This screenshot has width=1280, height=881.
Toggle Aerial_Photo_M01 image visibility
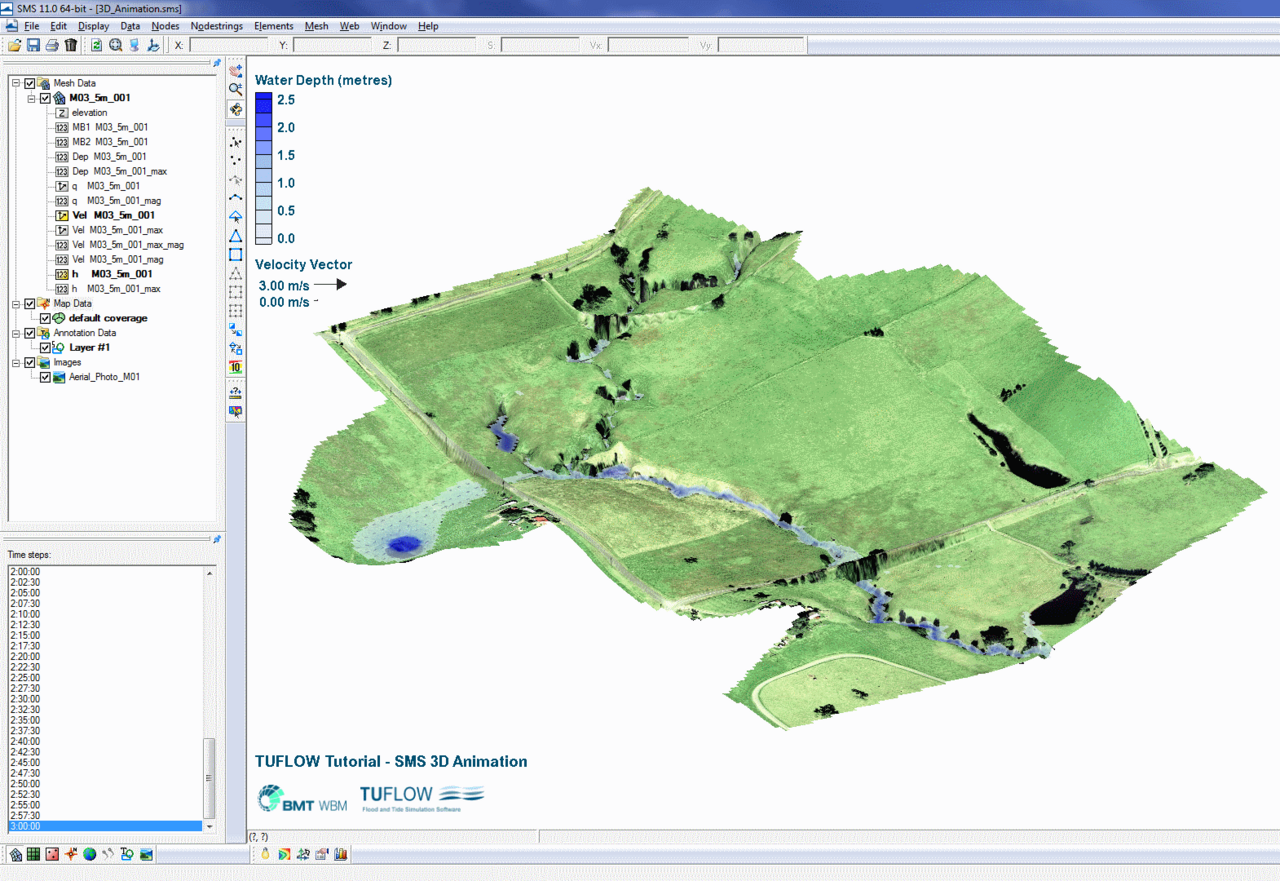tap(45, 378)
